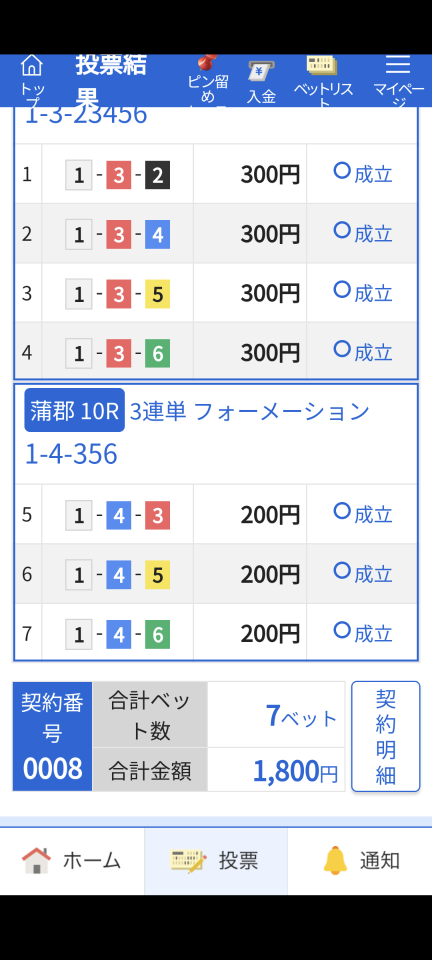Screen dimensions: 432x960
Task: Tap the pushpin ピン留め icon
Action: pos(207,63)
